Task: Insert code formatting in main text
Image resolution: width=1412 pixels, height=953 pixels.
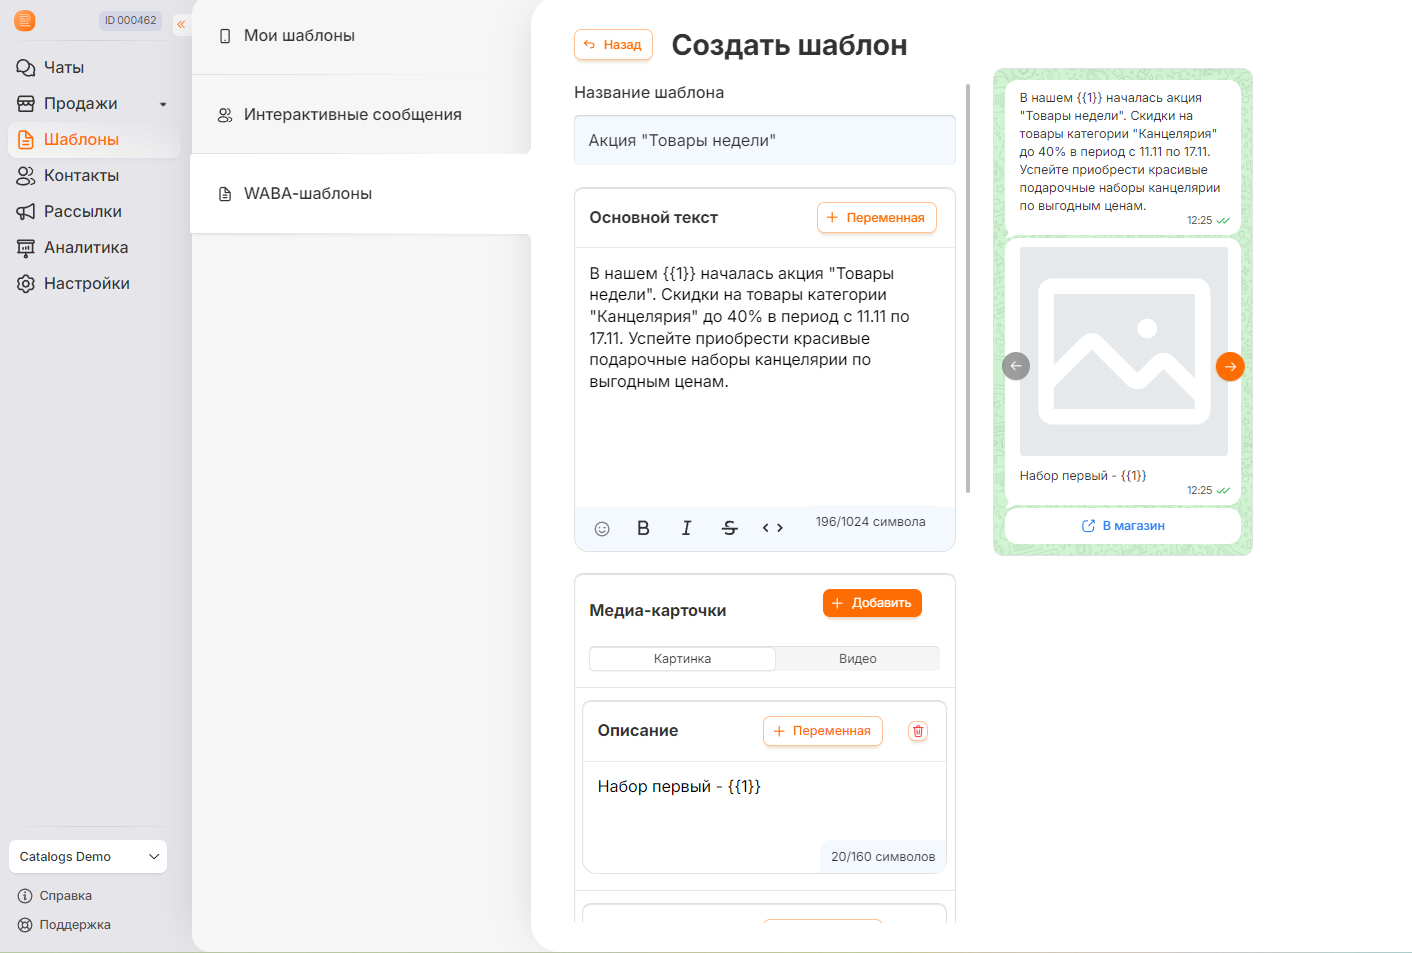Action: (773, 528)
